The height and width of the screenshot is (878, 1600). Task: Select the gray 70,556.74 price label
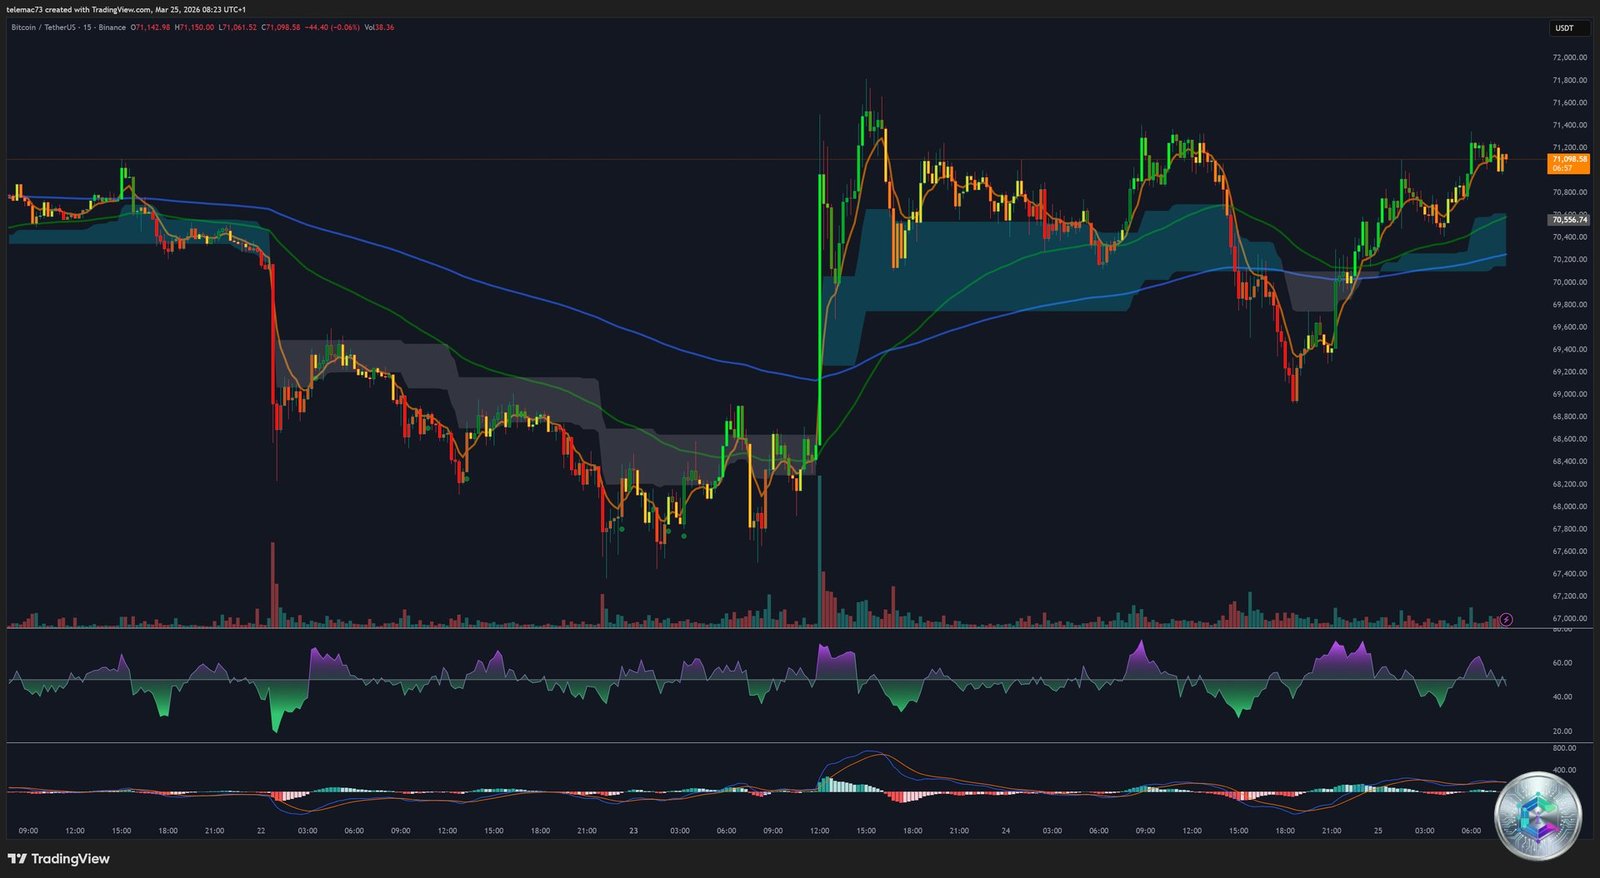tap(1569, 219)
